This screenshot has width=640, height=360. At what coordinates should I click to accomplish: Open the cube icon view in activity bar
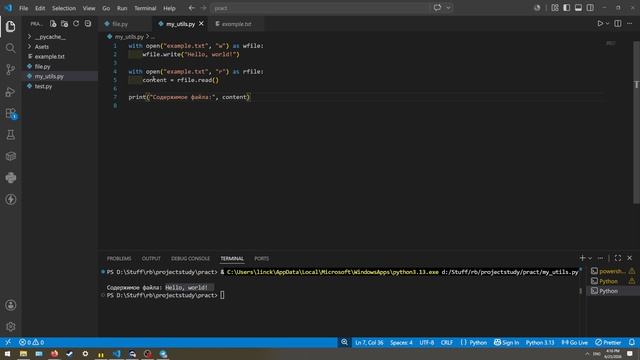coord(11,156)
